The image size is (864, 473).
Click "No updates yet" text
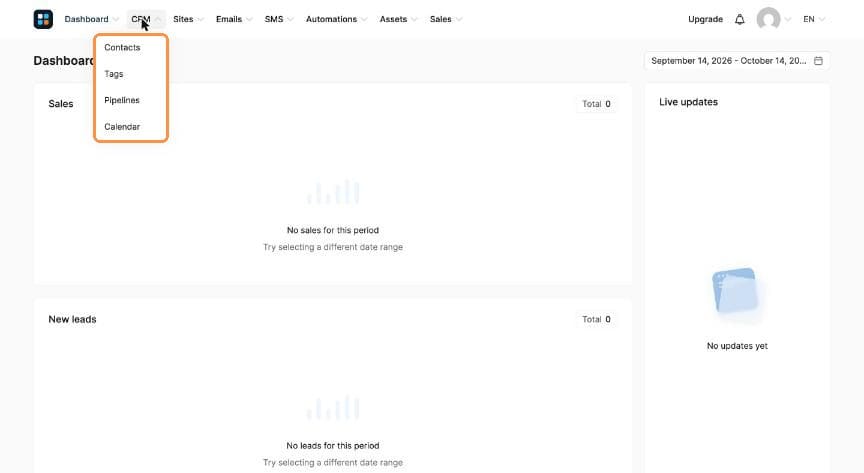[x=737, y=346]
